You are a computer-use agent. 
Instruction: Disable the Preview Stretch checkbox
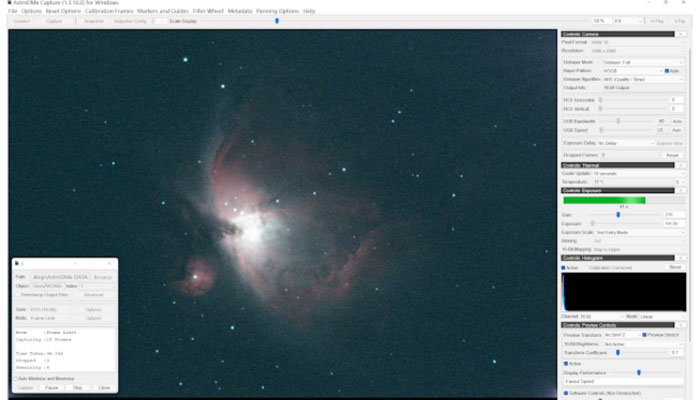click(x=645, y=334)
